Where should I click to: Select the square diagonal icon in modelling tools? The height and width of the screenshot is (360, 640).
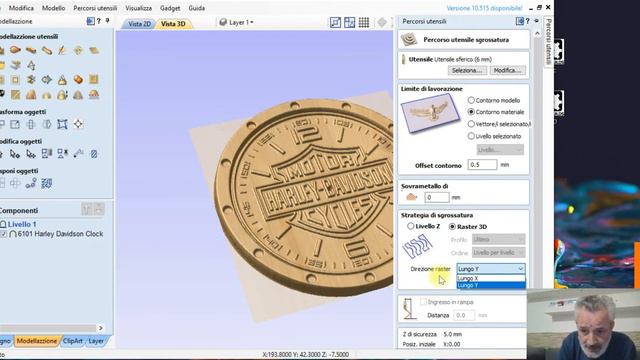click(x=16, y=95)
